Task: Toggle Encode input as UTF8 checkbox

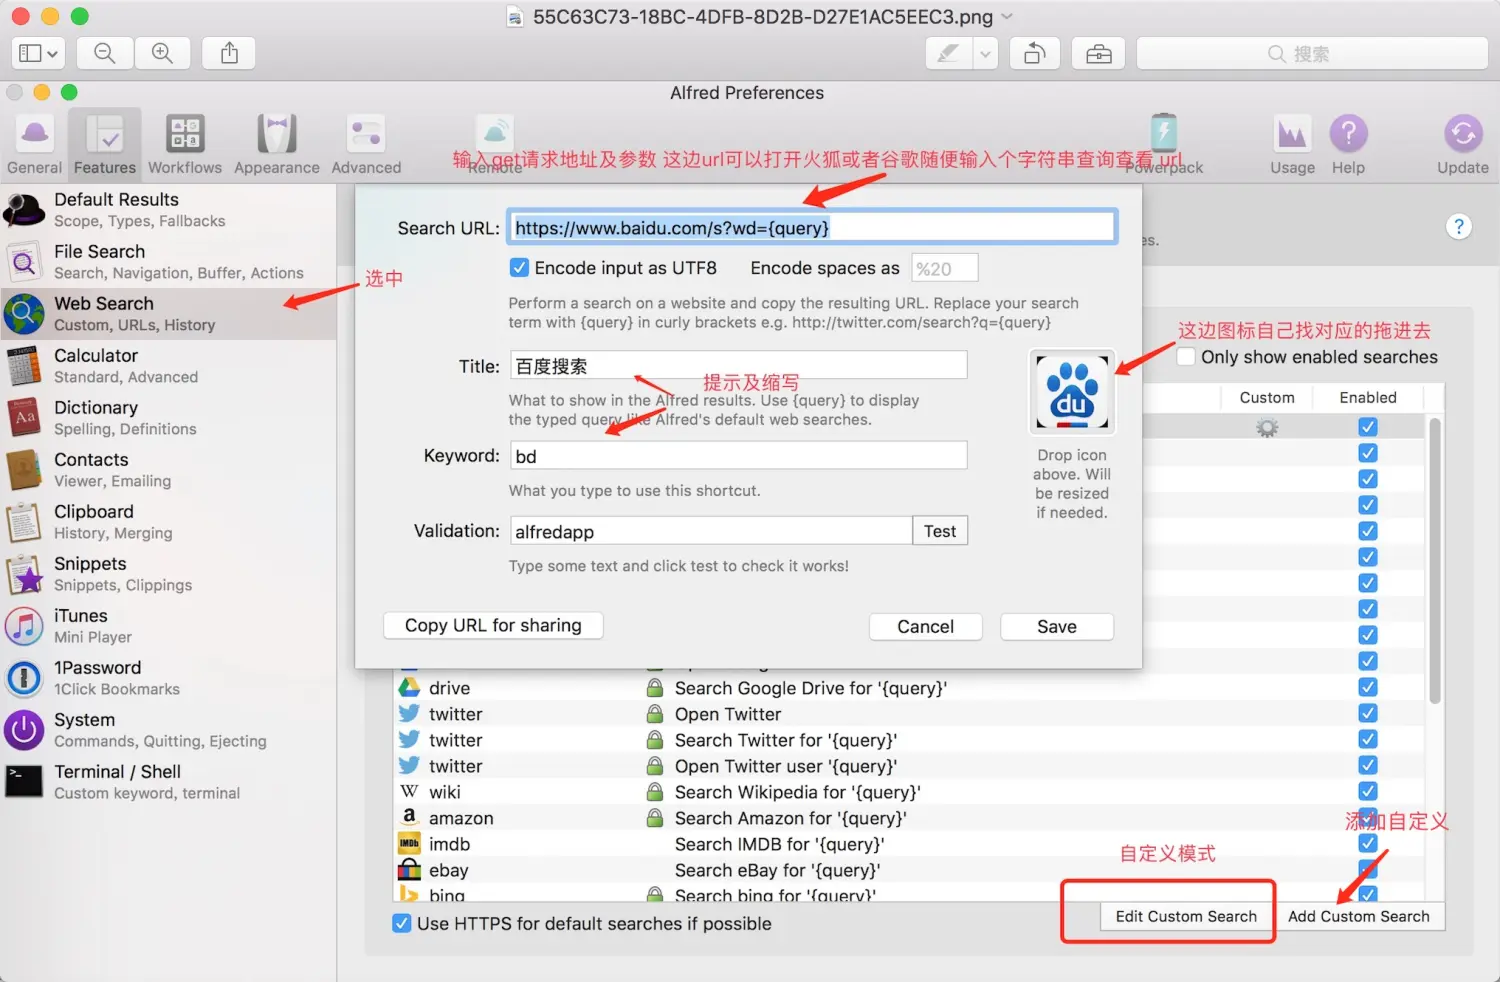Action: (519, 268)
